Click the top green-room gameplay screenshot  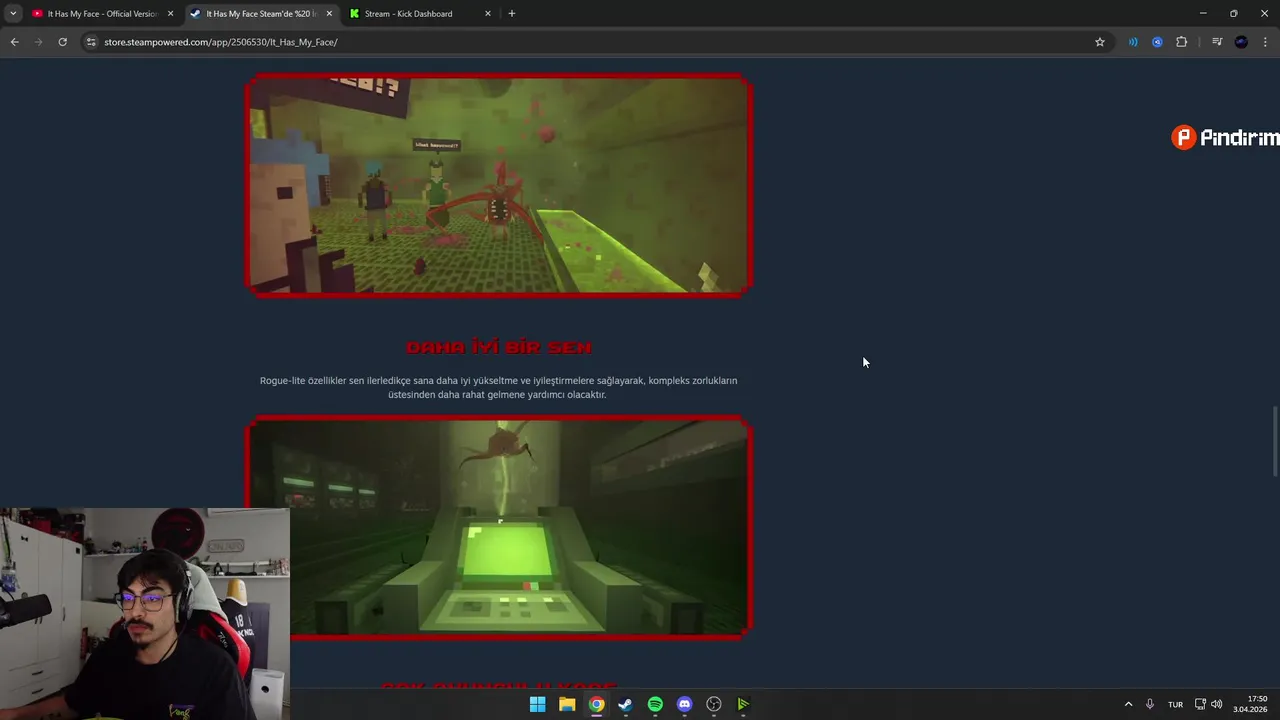pos(499,185)
